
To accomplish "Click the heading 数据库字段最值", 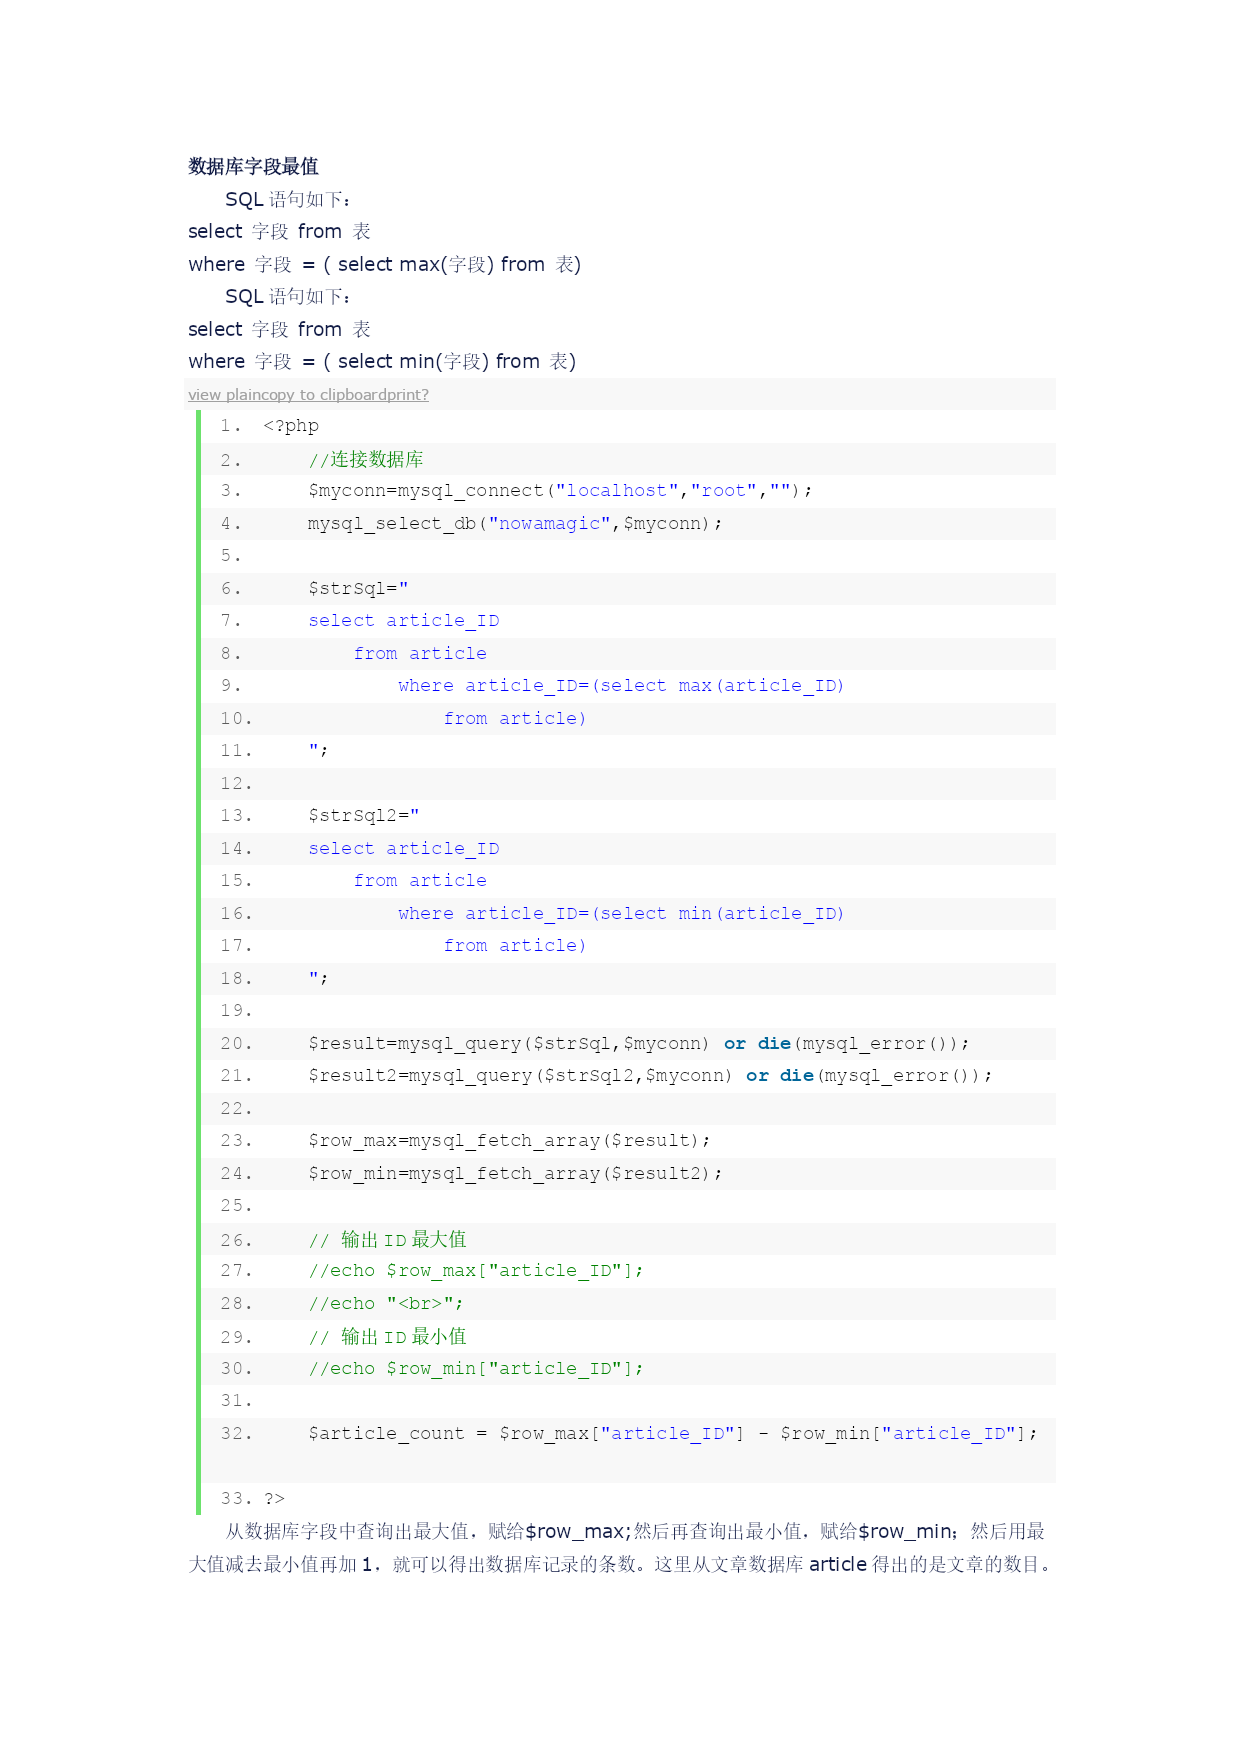I will click(x=253, y=166).
